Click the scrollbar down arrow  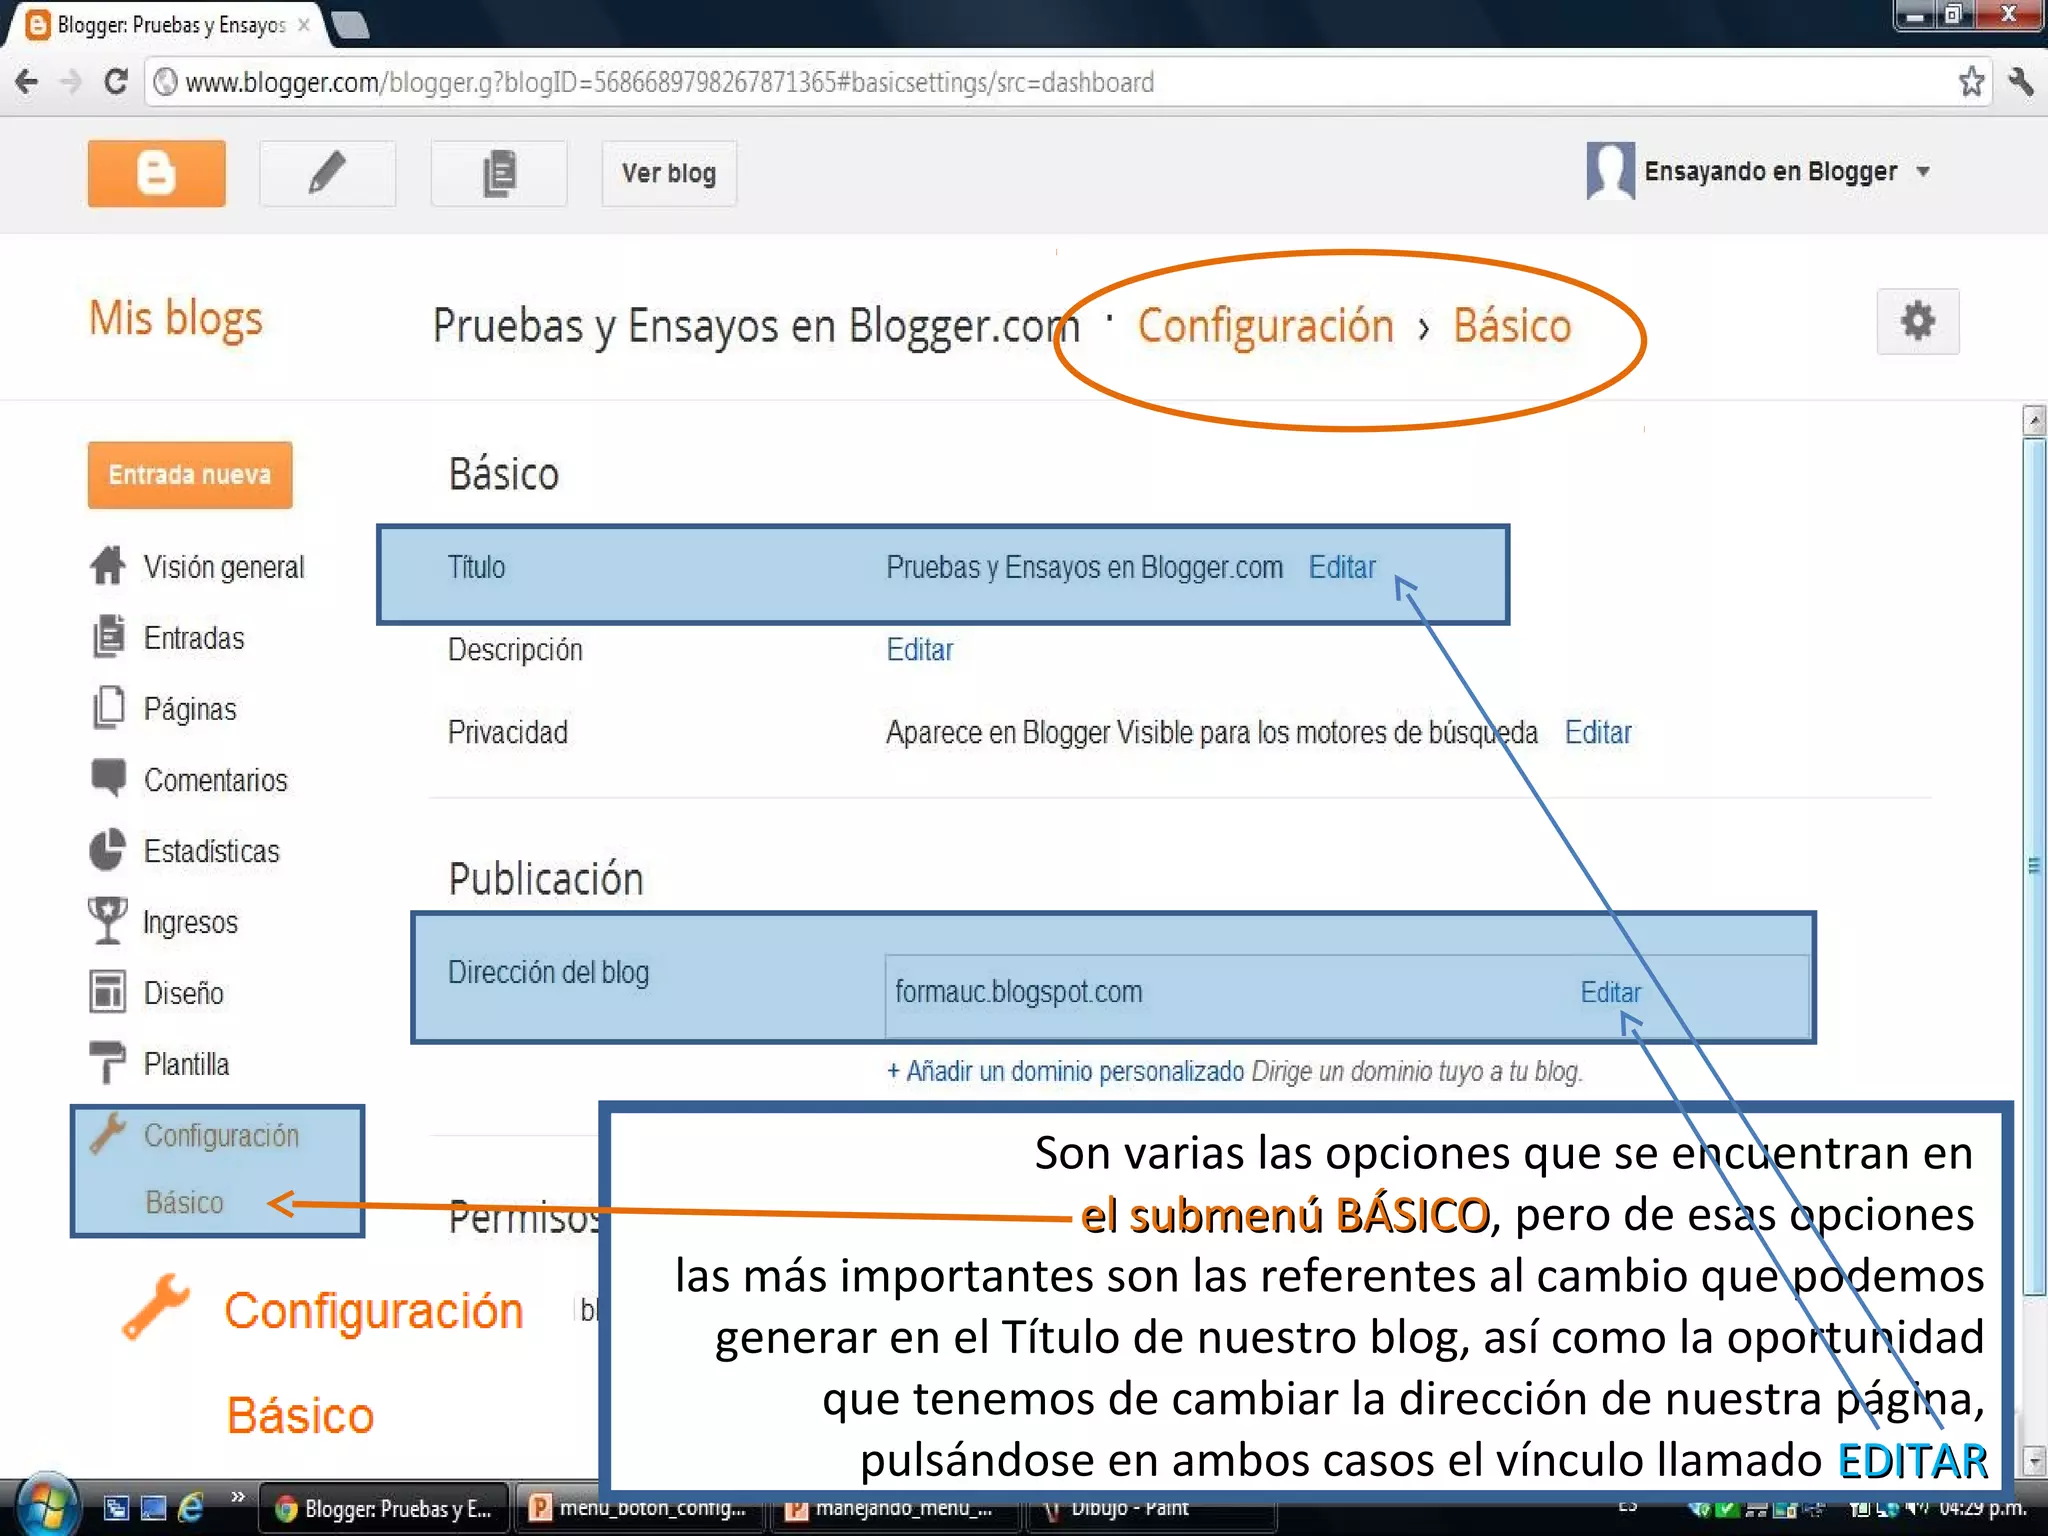(2033, 1461)
